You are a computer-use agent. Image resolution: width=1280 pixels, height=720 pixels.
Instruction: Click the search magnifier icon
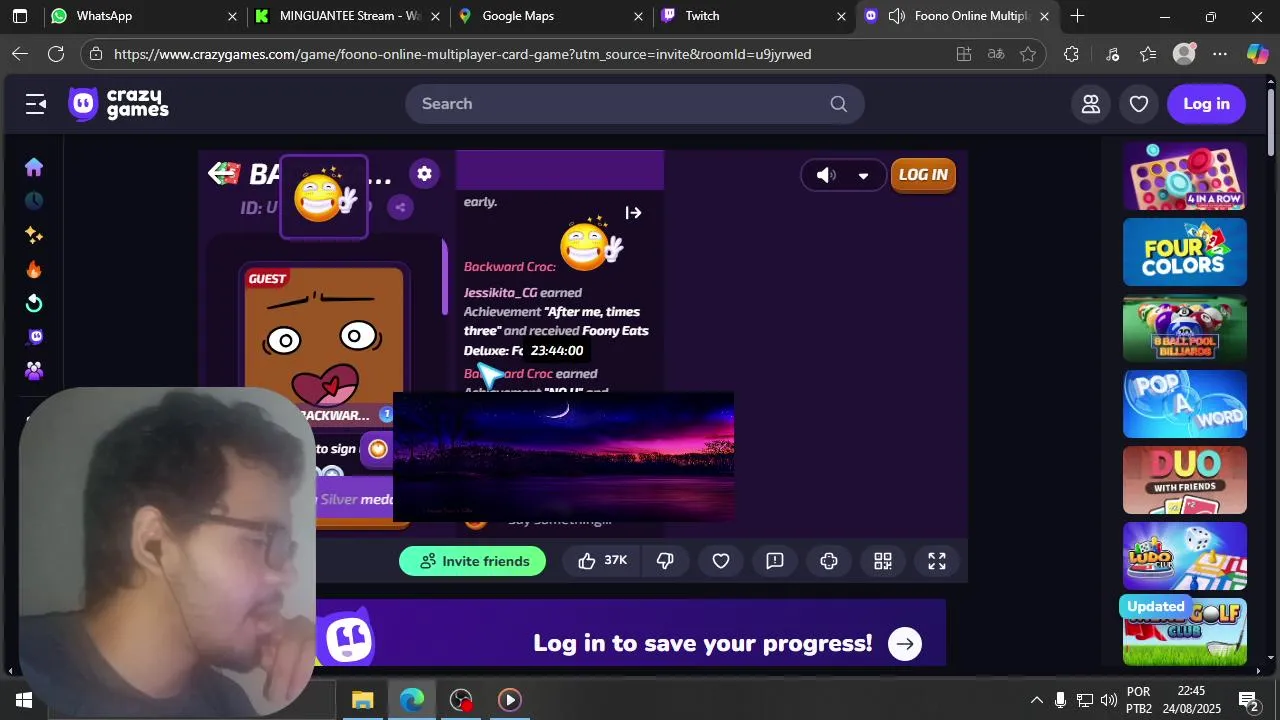coord(839,104)
